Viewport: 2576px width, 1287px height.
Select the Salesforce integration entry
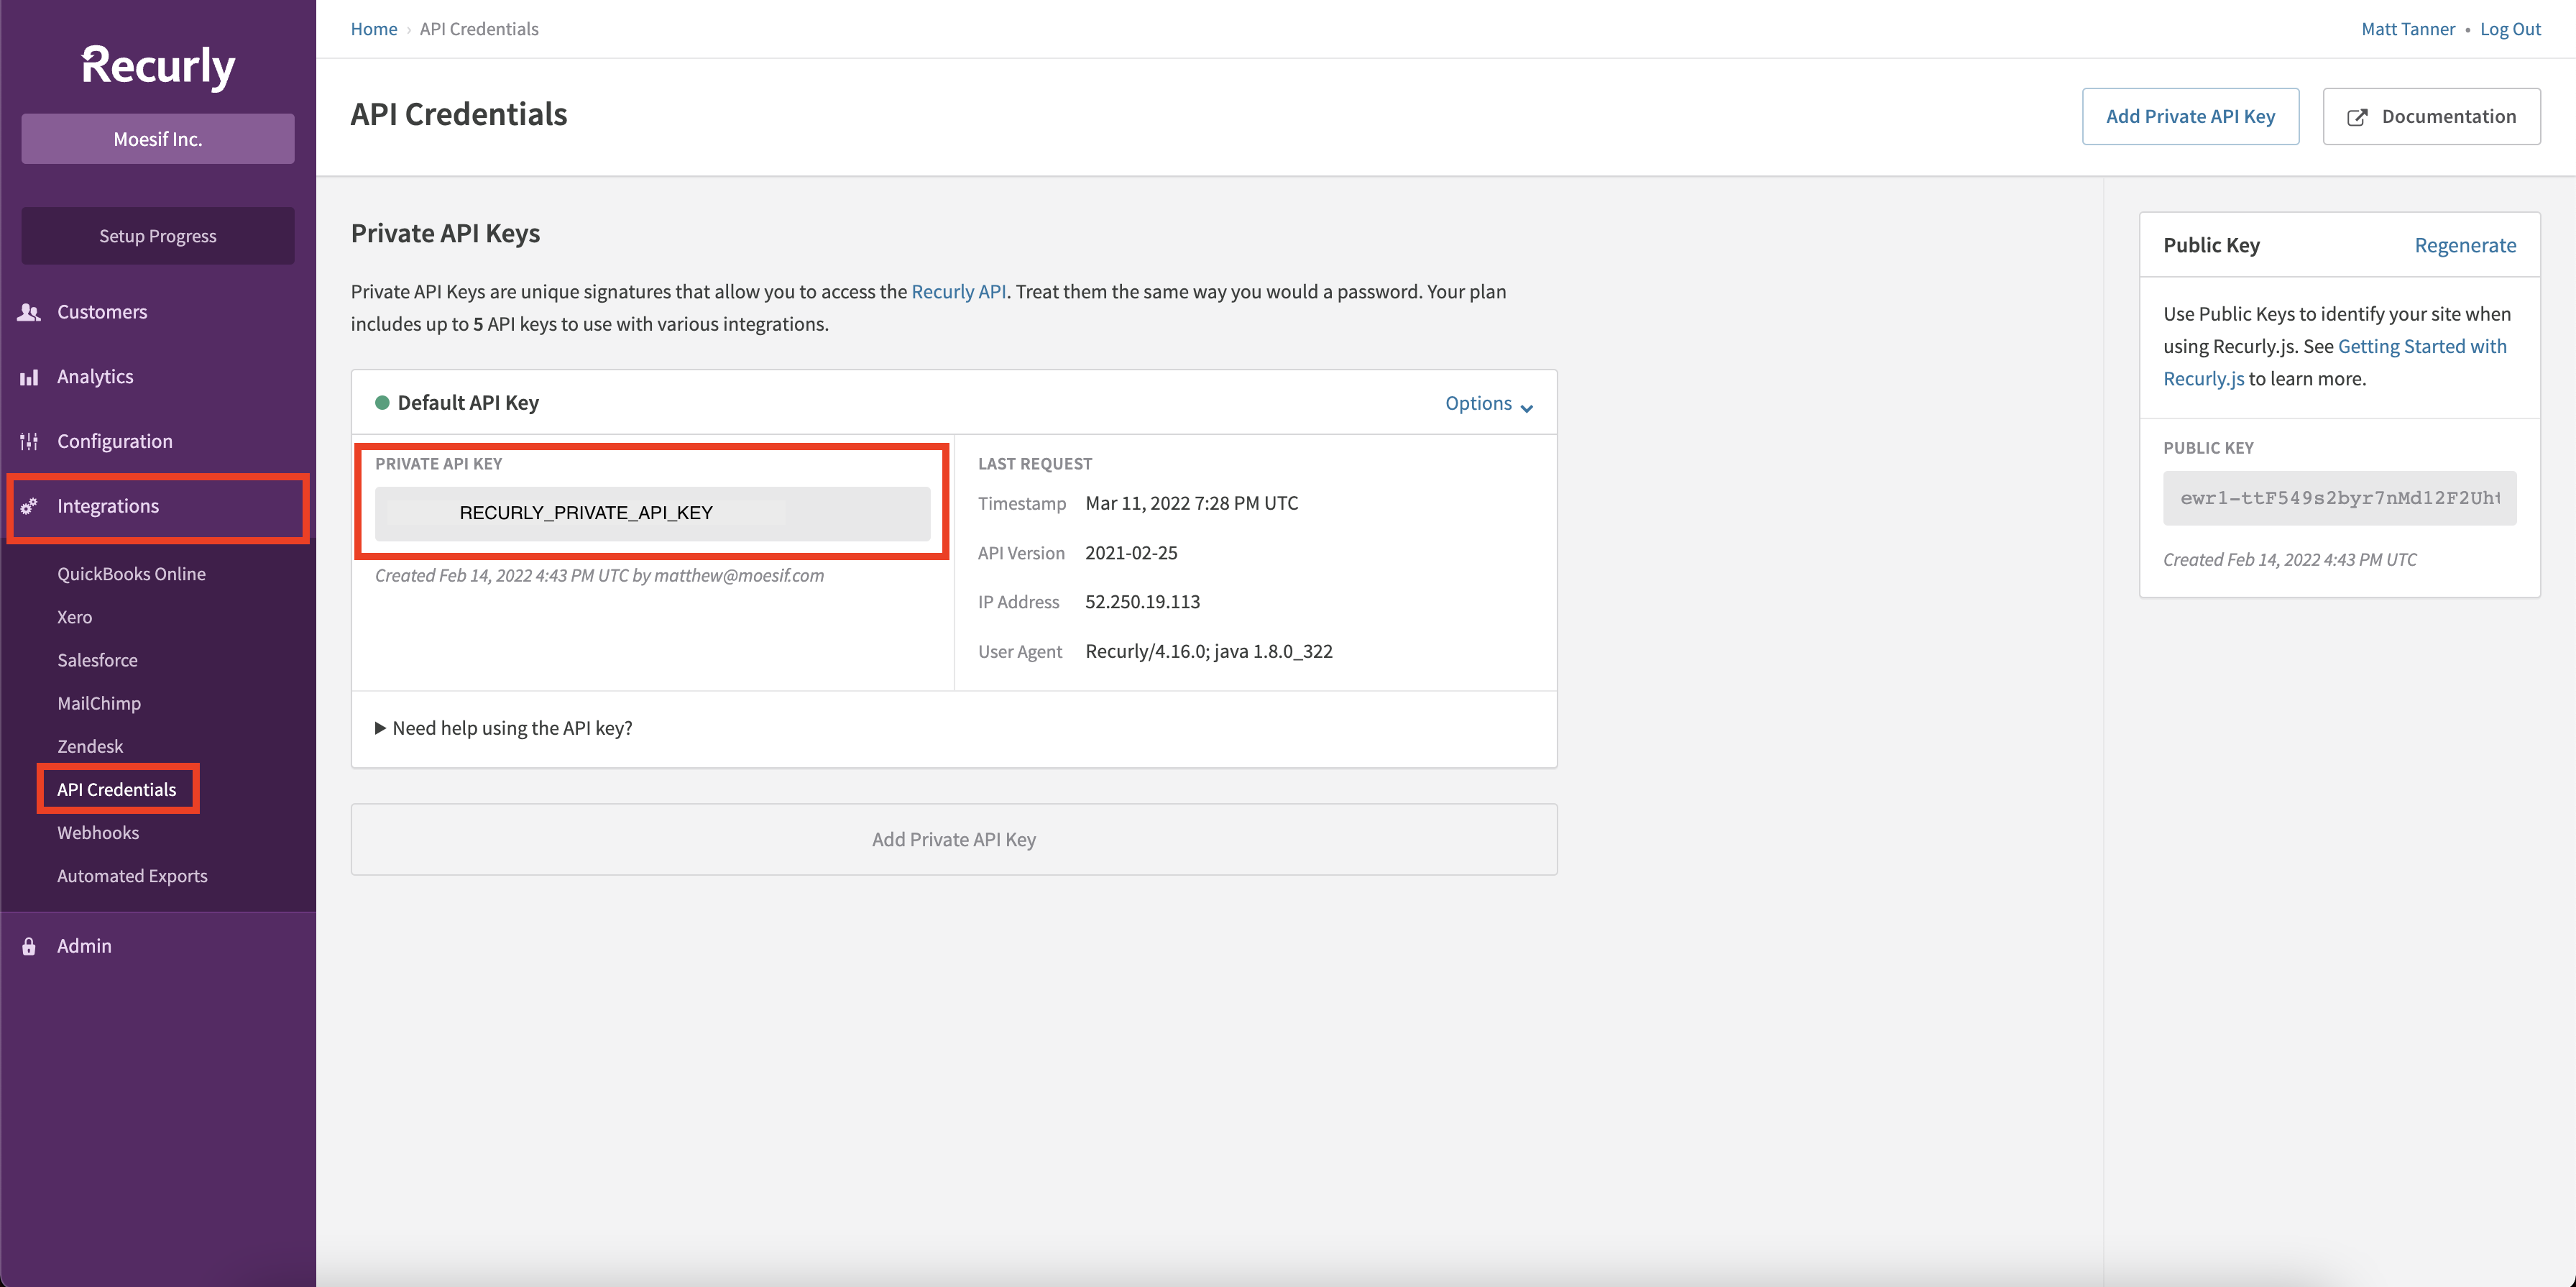(x=97, y=659)
